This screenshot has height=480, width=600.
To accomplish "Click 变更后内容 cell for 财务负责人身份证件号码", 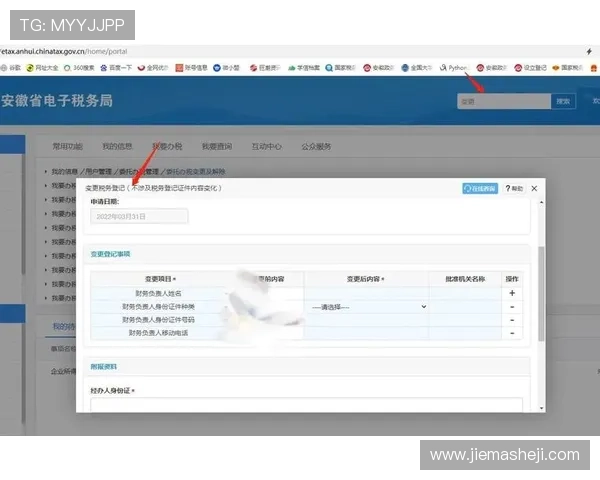I will (x=366, y=320).
